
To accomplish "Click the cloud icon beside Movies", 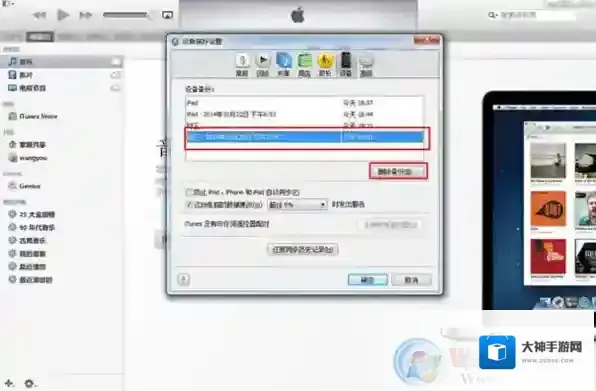I will click(x=115, y=75).
